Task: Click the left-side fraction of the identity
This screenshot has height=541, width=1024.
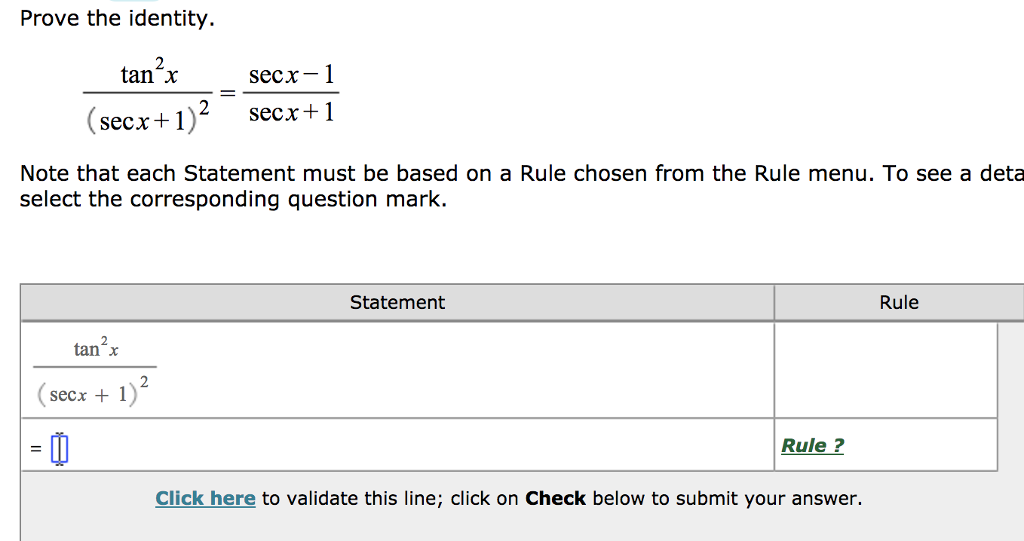Action: point(148,95)
